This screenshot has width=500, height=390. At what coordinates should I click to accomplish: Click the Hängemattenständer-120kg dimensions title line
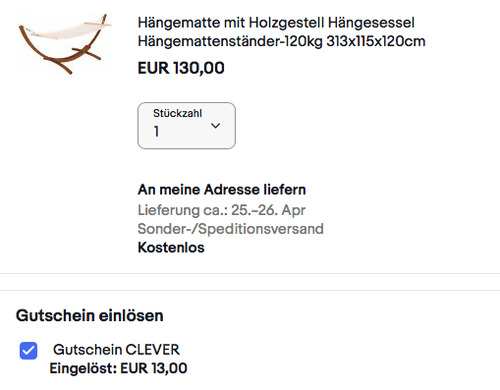281,41
